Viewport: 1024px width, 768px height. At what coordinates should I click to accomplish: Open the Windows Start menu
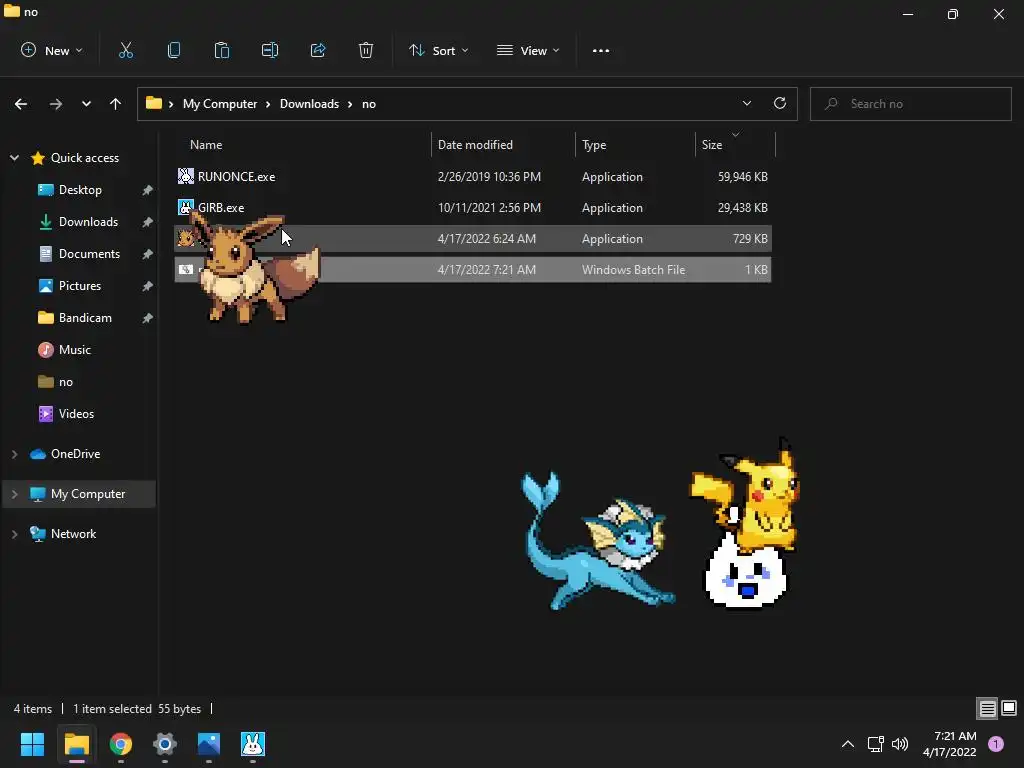point(32,744)
